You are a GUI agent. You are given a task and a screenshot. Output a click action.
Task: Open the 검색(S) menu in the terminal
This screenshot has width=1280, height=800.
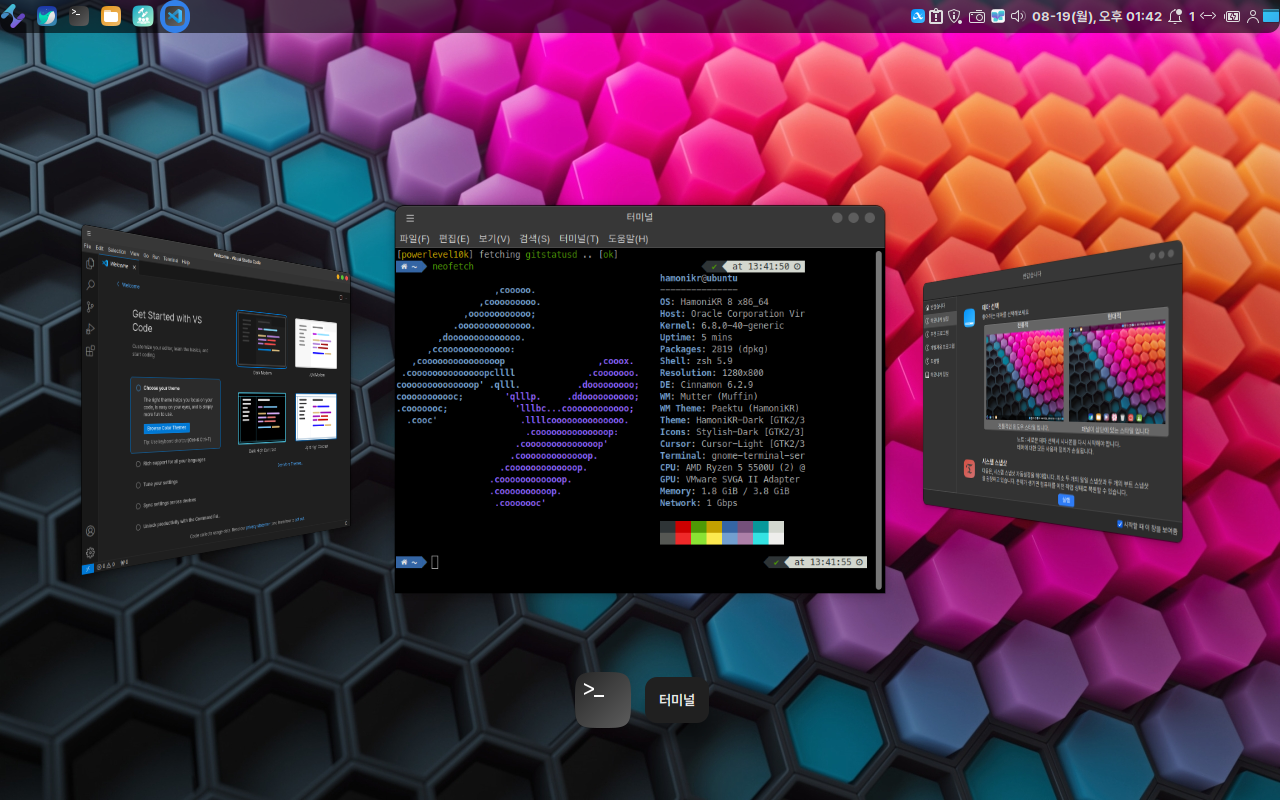(534, 239)
